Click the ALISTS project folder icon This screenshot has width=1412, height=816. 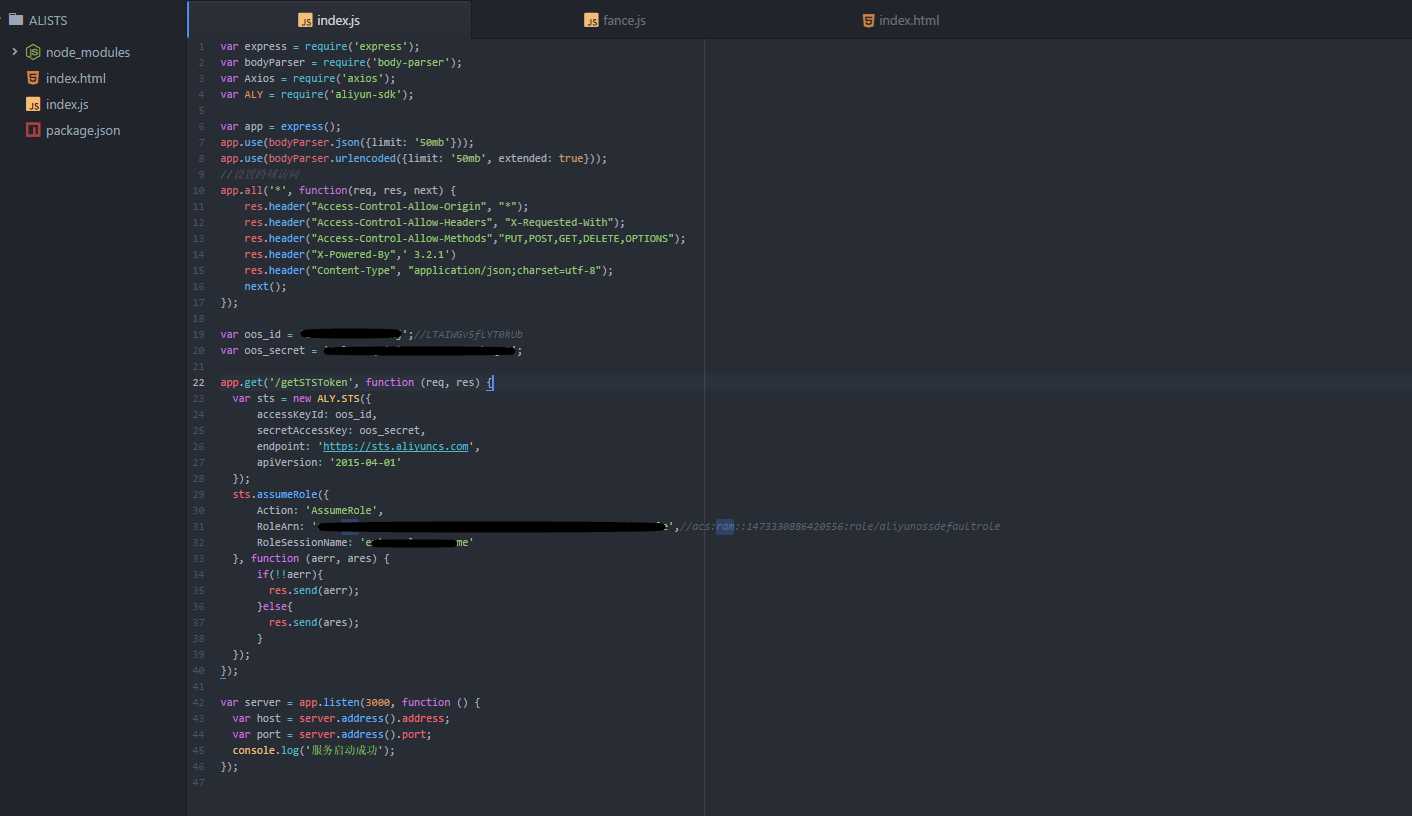tap(15, 19)
